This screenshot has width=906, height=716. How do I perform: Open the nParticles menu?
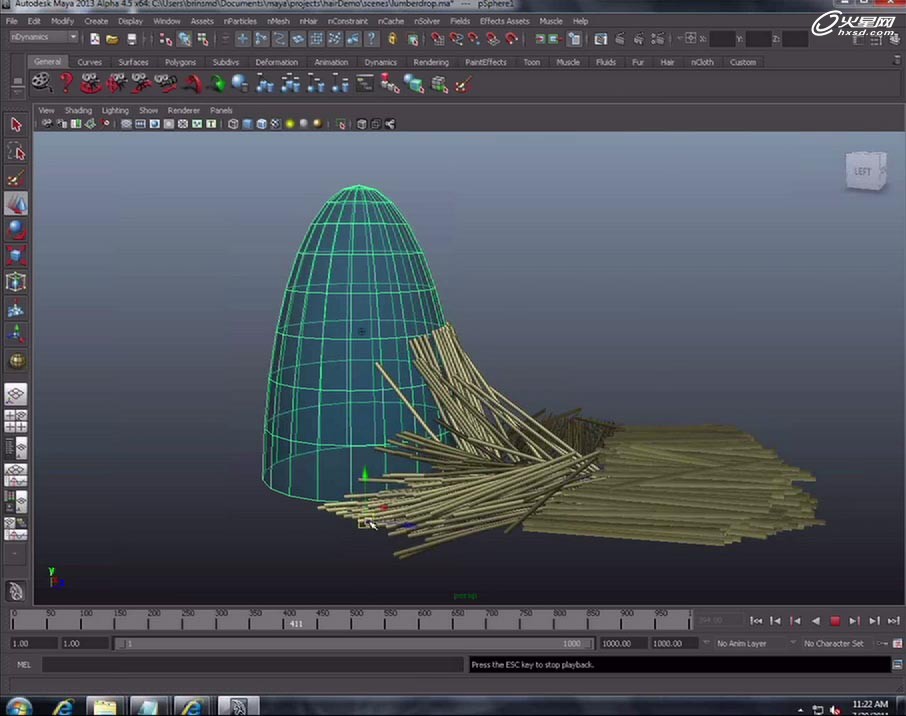coord(239,21)
